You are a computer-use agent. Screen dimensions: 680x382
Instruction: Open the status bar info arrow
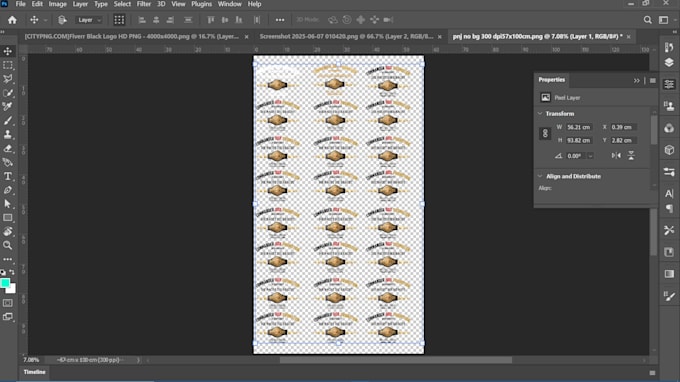(138, 360)
